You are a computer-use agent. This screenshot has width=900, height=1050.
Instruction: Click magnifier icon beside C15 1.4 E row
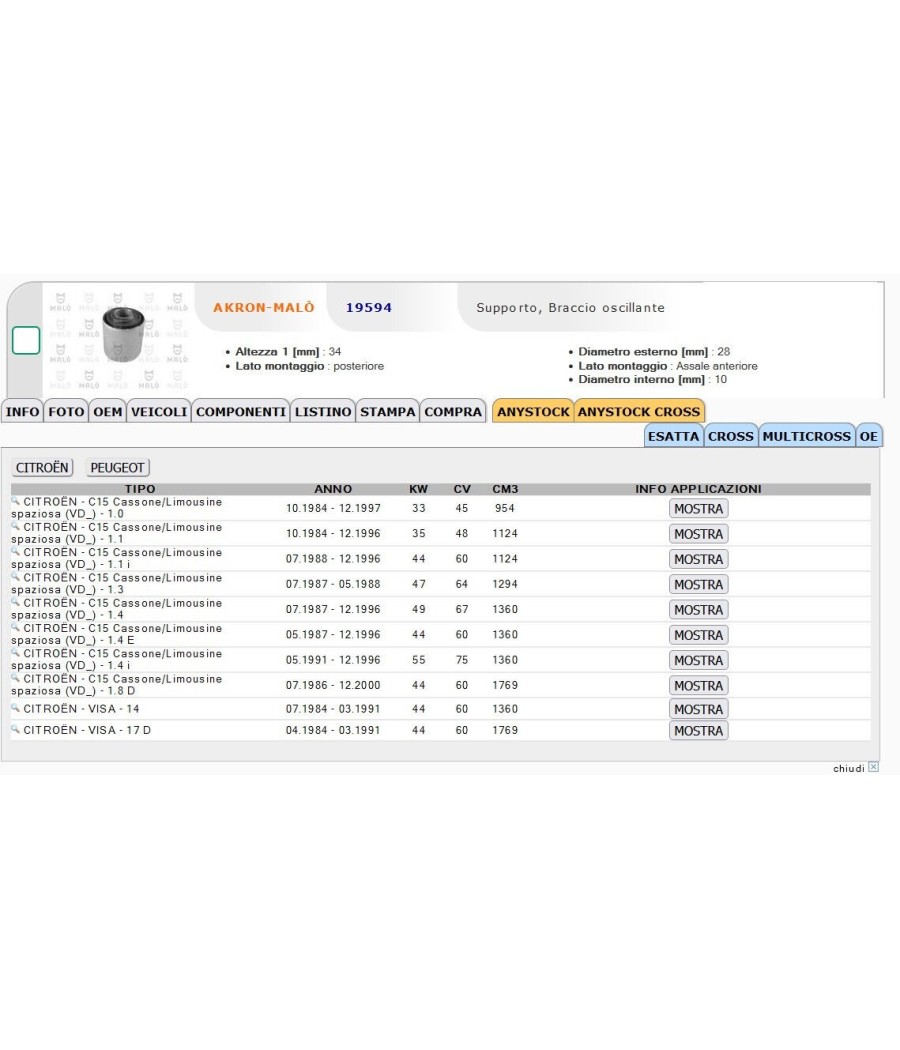click(x=15, y=627)
